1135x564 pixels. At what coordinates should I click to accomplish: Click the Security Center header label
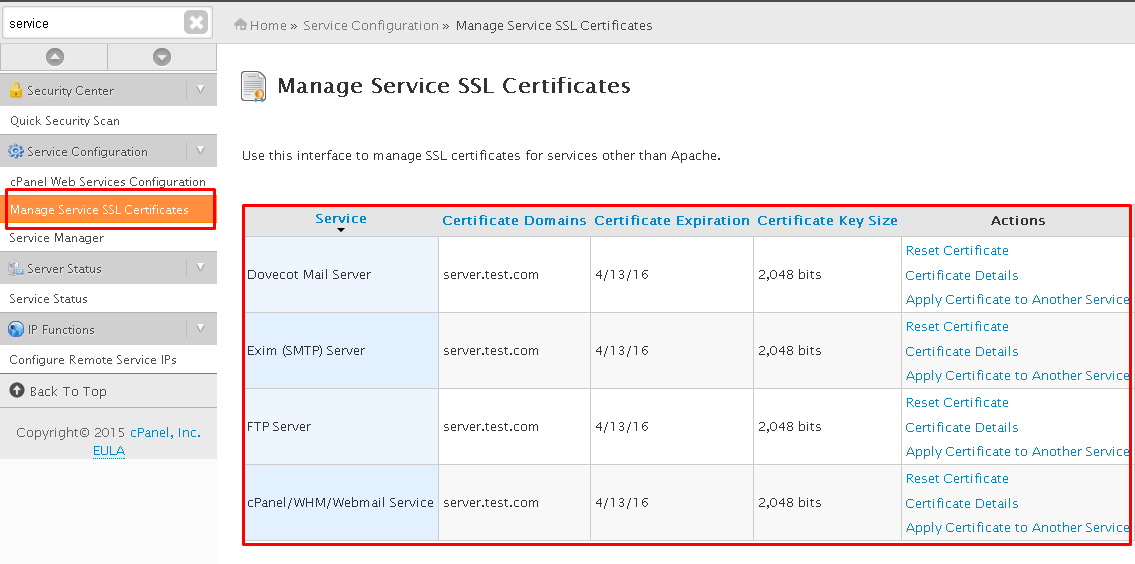[x=70, y=91]
